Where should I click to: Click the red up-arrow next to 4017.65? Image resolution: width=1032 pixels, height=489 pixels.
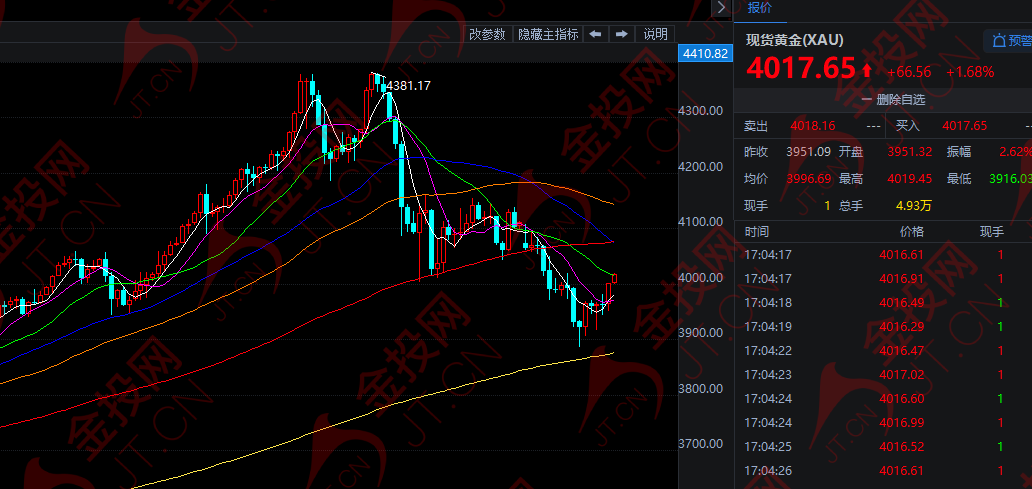coord(866,72)
